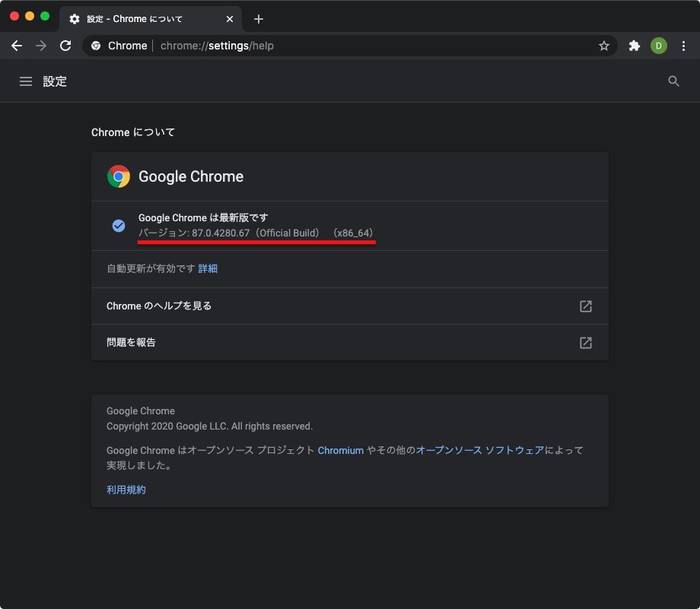700x609 pixels.
Task: Open 問題を報告 row
Action: [x=350, y=343]
